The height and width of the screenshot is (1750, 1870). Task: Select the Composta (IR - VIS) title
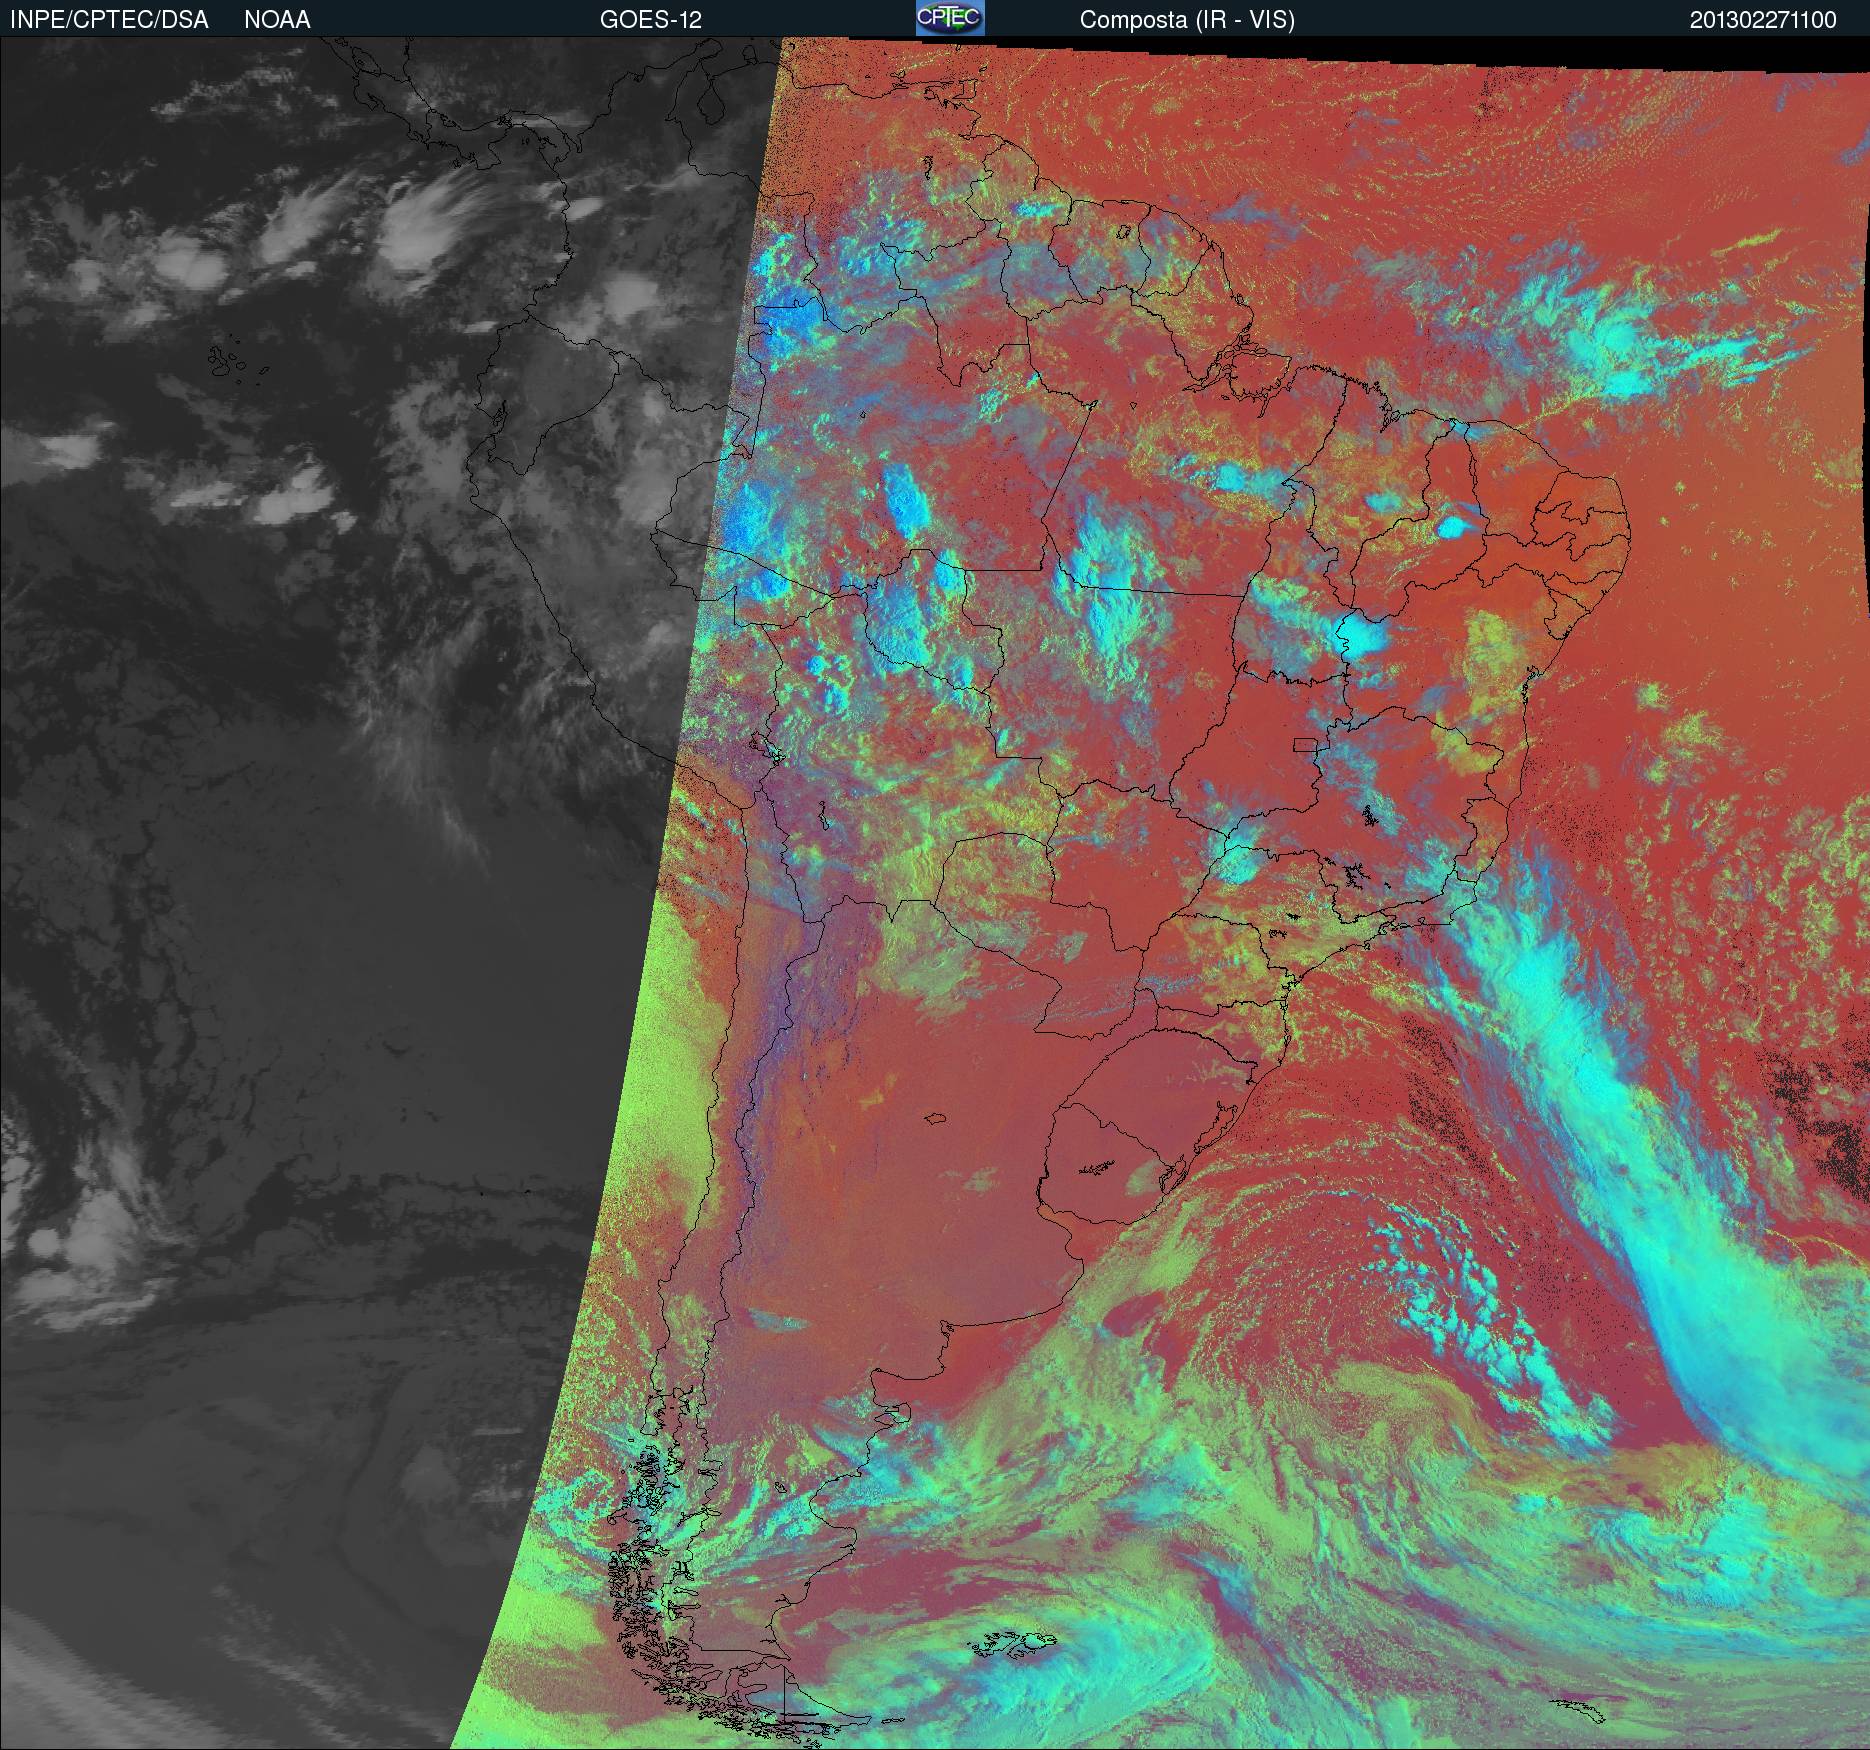click(1187, 20)
